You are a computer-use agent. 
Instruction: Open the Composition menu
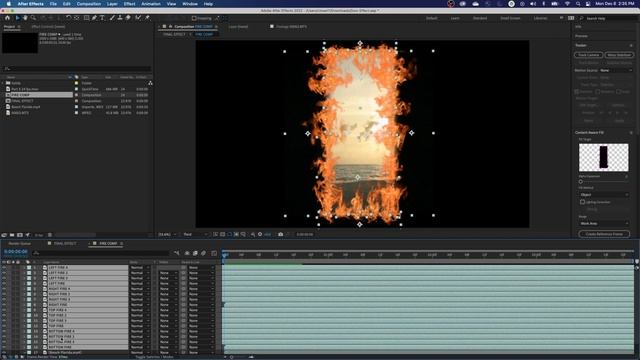coord(89,4)
